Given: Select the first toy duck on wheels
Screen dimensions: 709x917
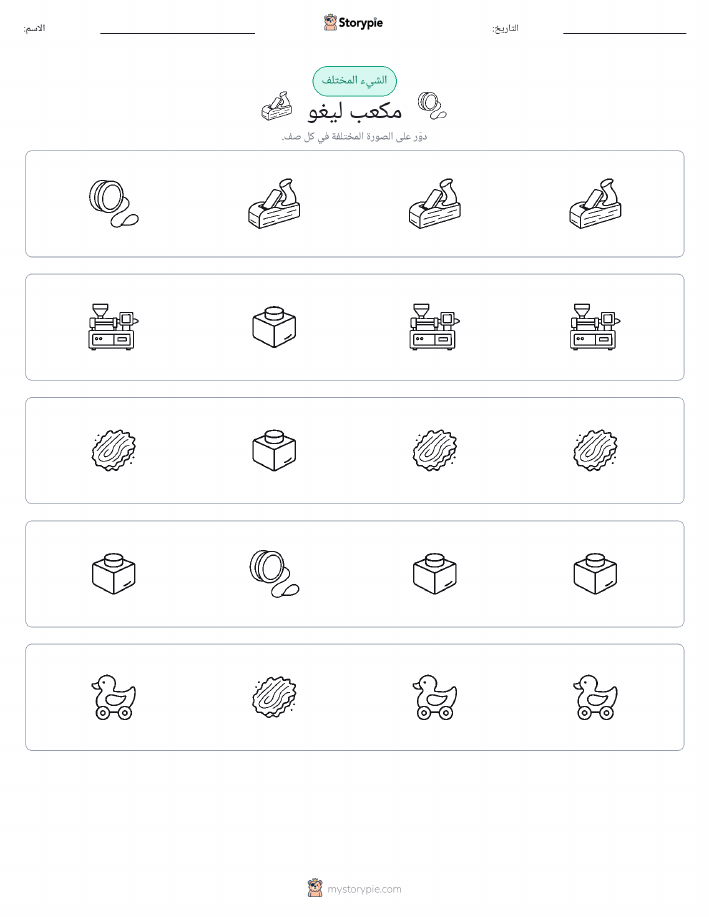Looking at the screenshot, I should coord(113,697).
